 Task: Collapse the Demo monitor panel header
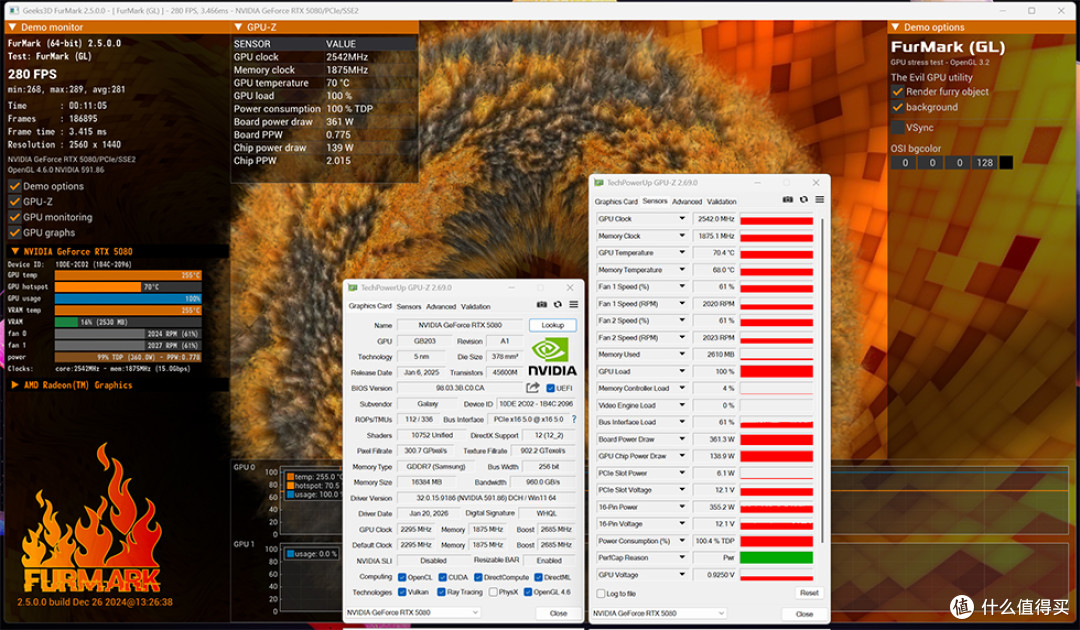coord(13,27)
